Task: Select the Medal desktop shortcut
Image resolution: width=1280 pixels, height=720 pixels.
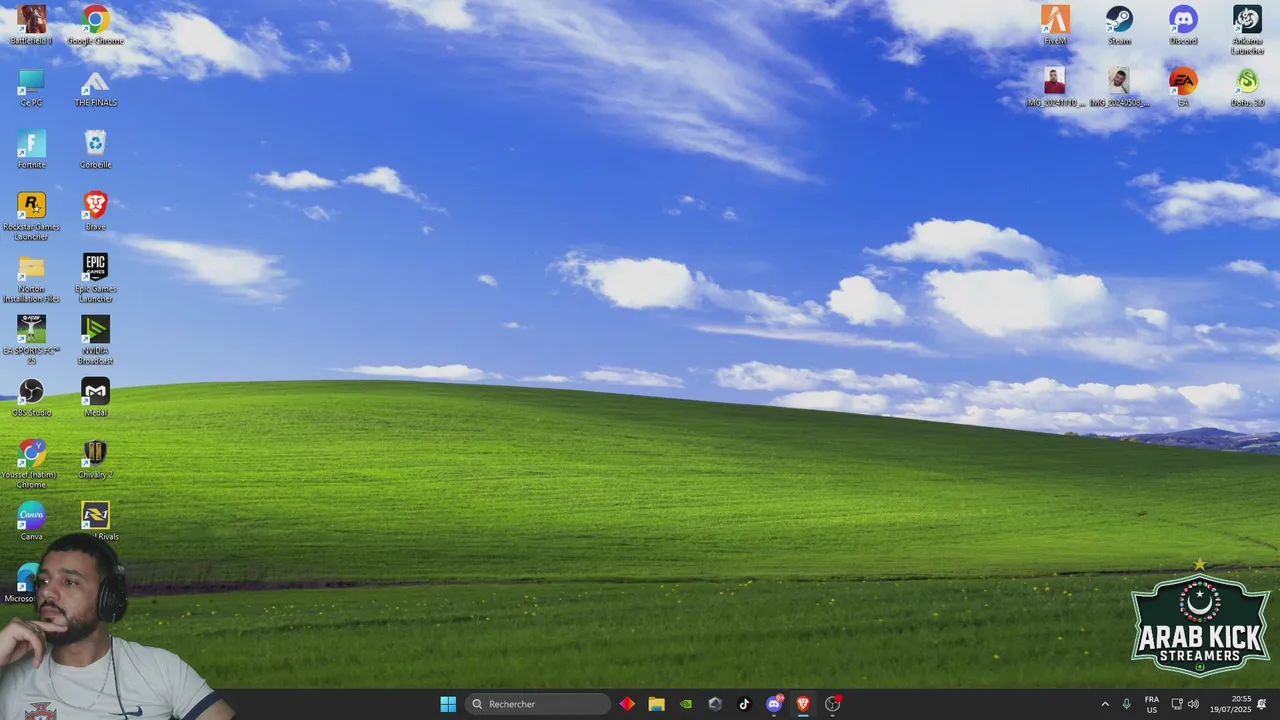Action: click(95, 397)
